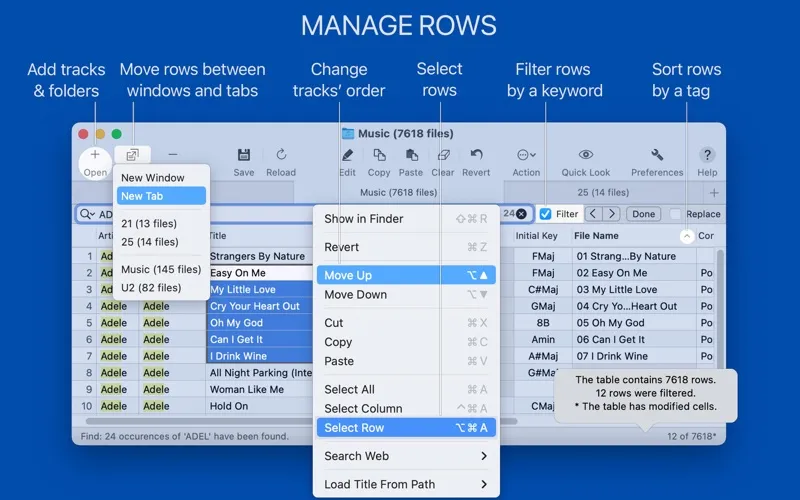The height and width of the screenshot is (500, 800).
Task: Choose Copy from the context menu
Action: [x=406, y=342]
